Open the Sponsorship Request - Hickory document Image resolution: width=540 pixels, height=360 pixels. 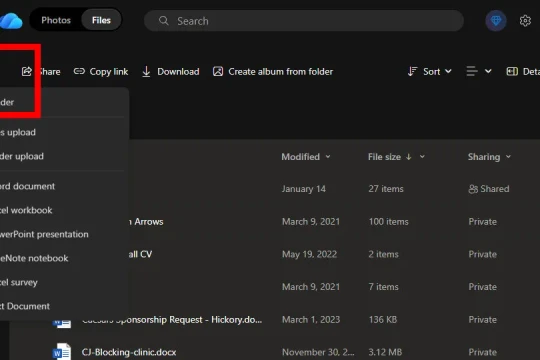172,320
